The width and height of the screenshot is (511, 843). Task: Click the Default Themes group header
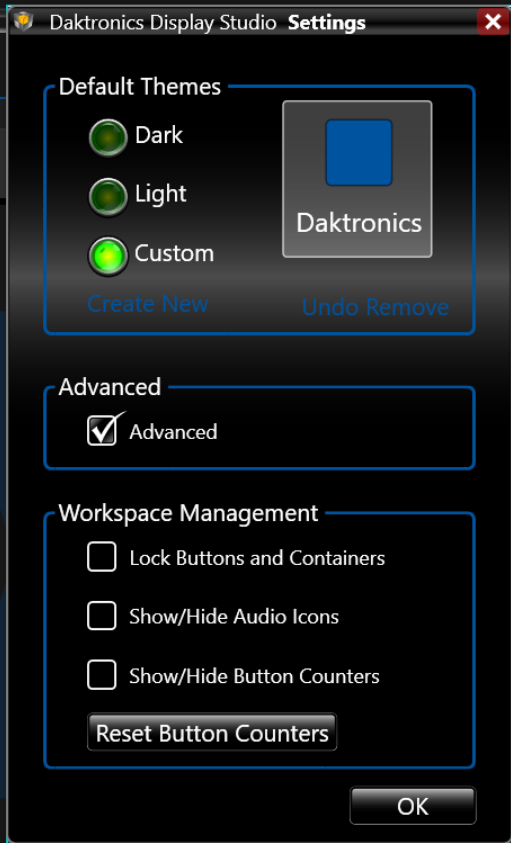point(140,87)
